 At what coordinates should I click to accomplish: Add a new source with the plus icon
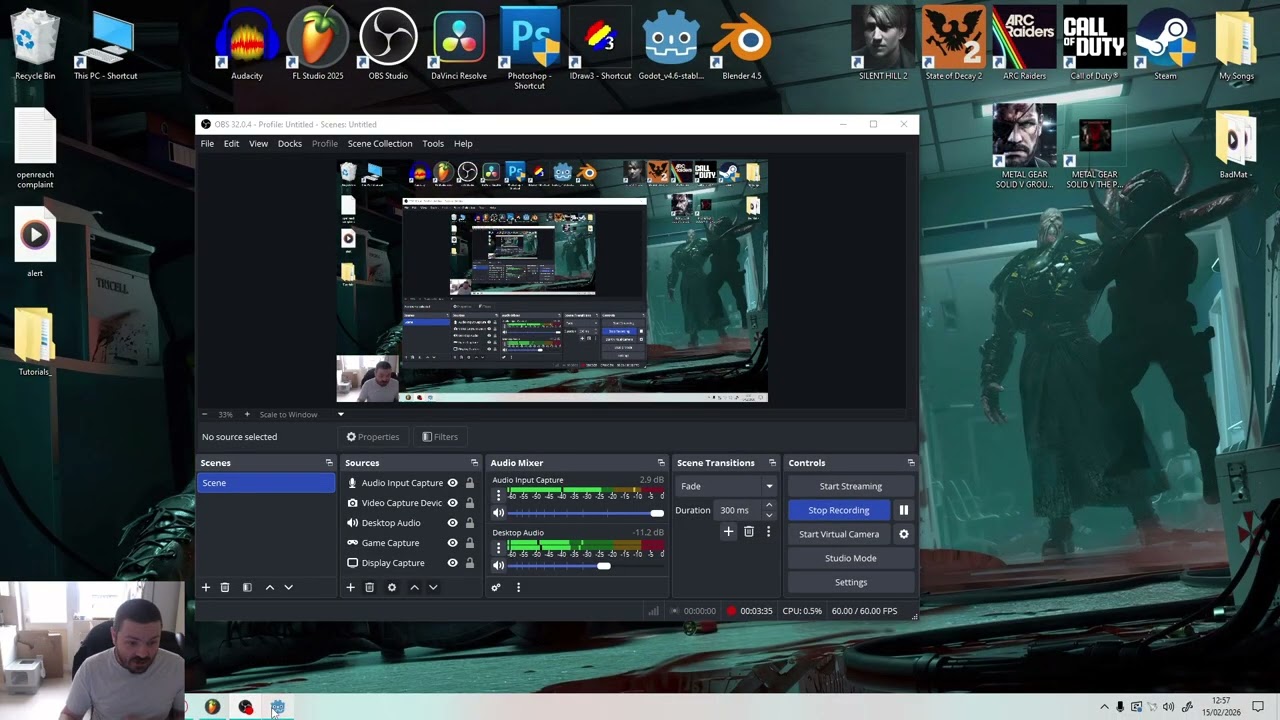tap(350, 587)
